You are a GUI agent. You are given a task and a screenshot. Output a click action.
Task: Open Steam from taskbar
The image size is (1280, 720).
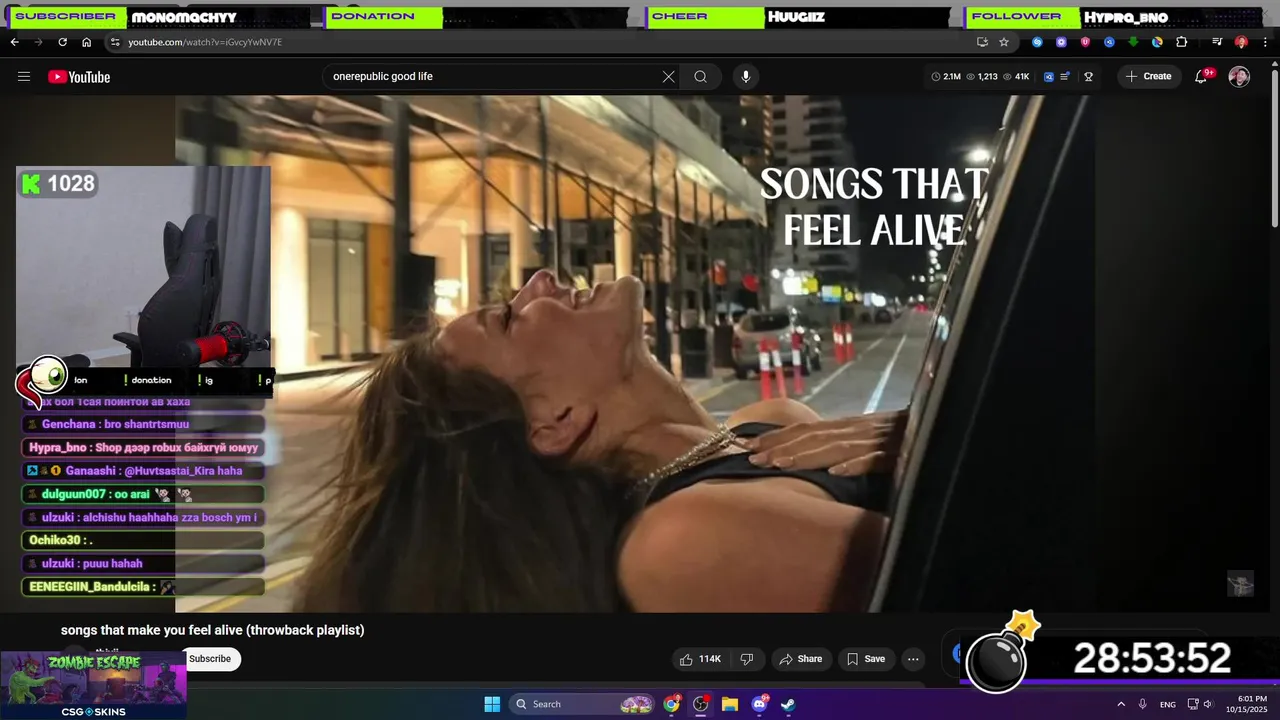pos(788,704)
